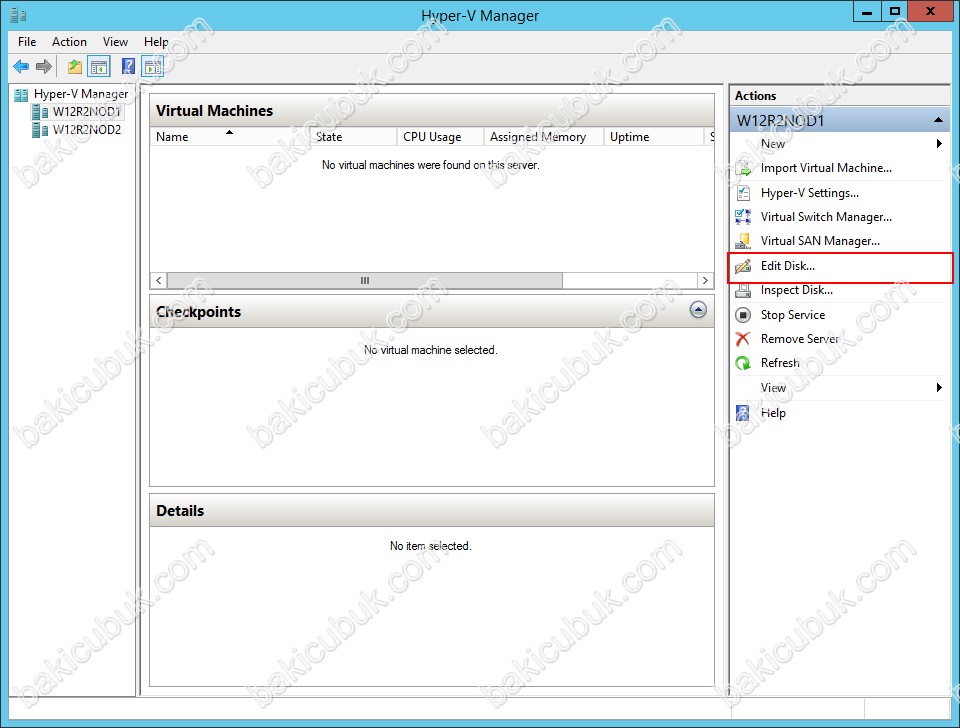Collapse the W12R2NOD1 actions section arrow

938,121
